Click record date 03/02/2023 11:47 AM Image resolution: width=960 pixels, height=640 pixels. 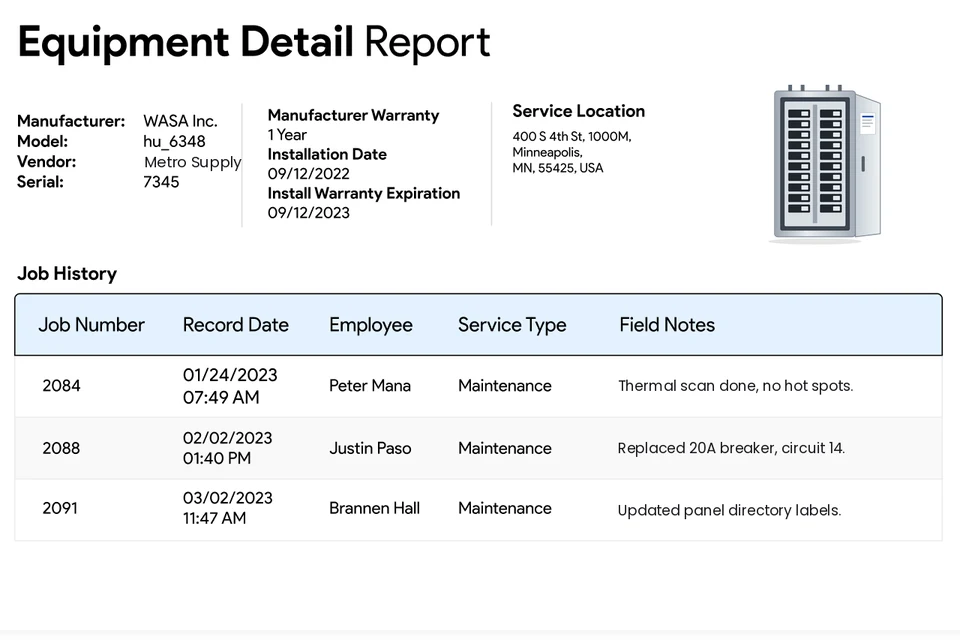click(x=228, y=508)
